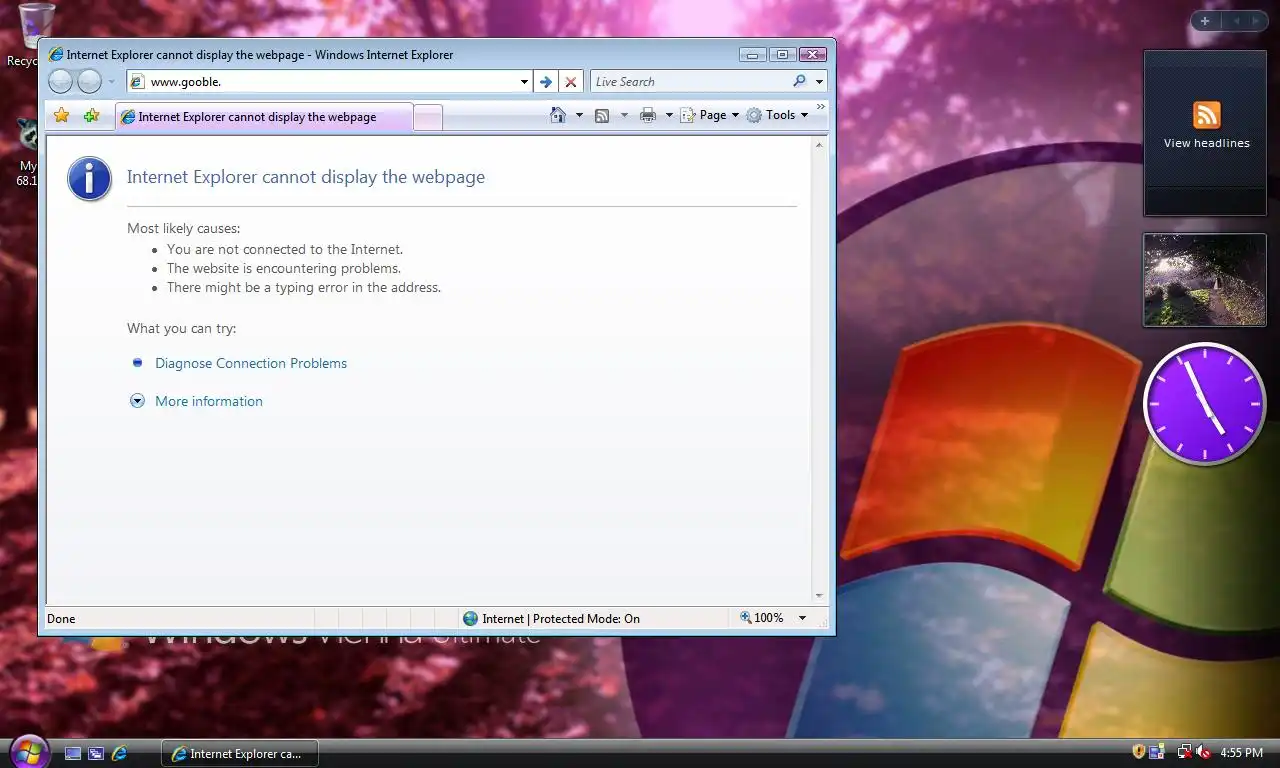
Task: Click the search magnifier icon
Action: point(799,82)
